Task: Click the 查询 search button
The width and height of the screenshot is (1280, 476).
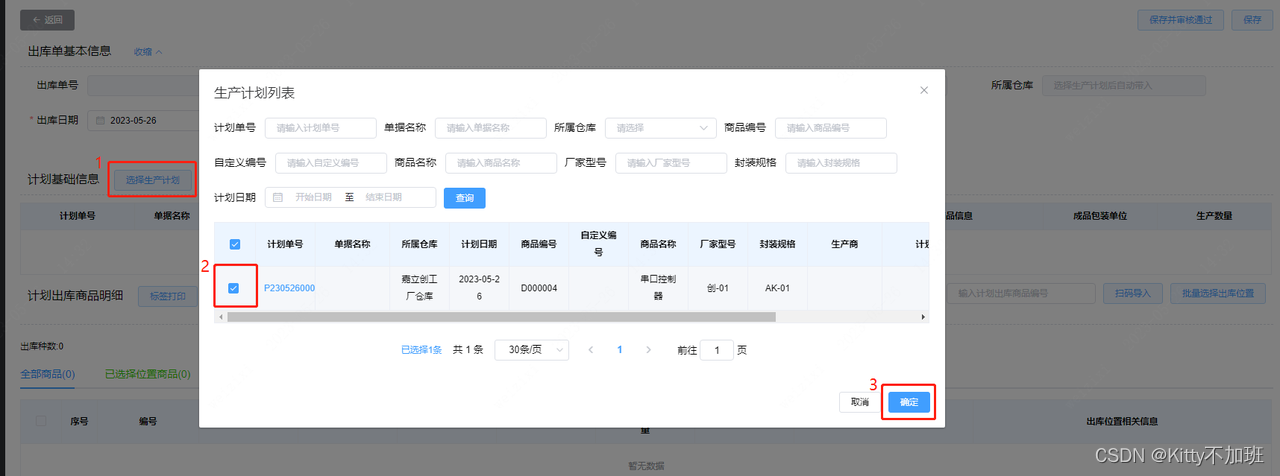Action: (x=465, y=198)
